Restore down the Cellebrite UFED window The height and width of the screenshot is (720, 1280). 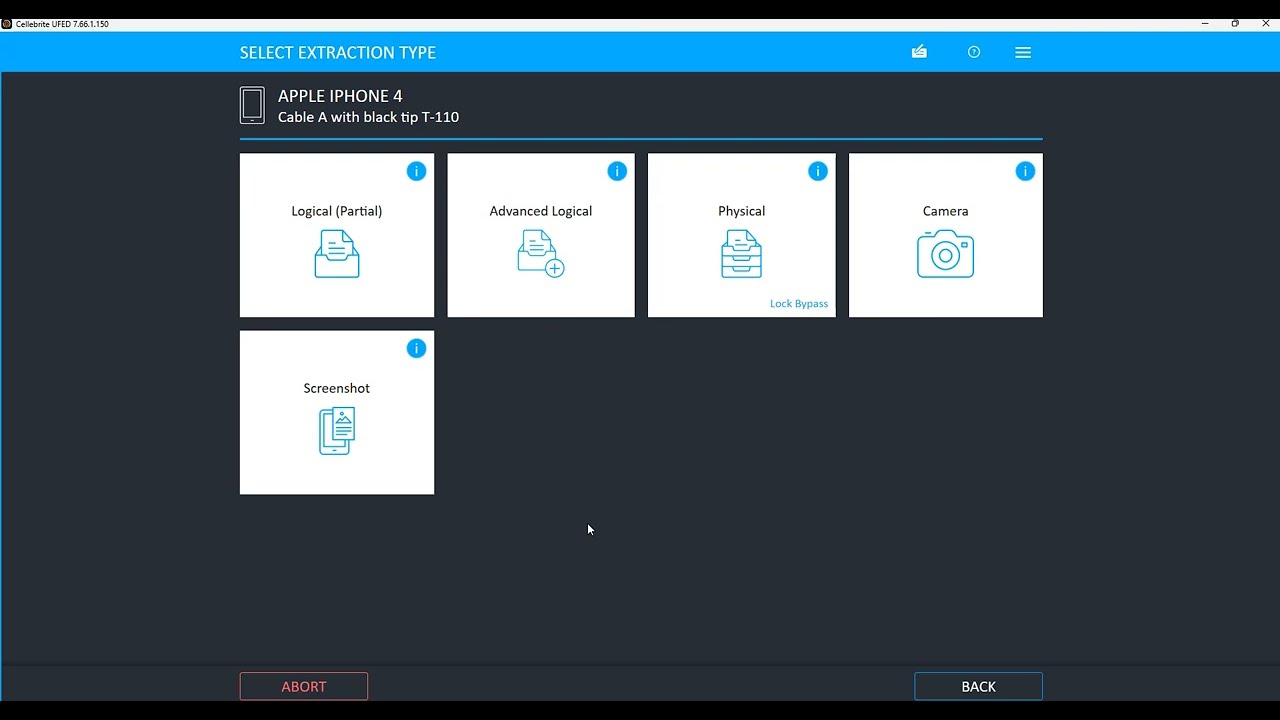point(1235,24)
